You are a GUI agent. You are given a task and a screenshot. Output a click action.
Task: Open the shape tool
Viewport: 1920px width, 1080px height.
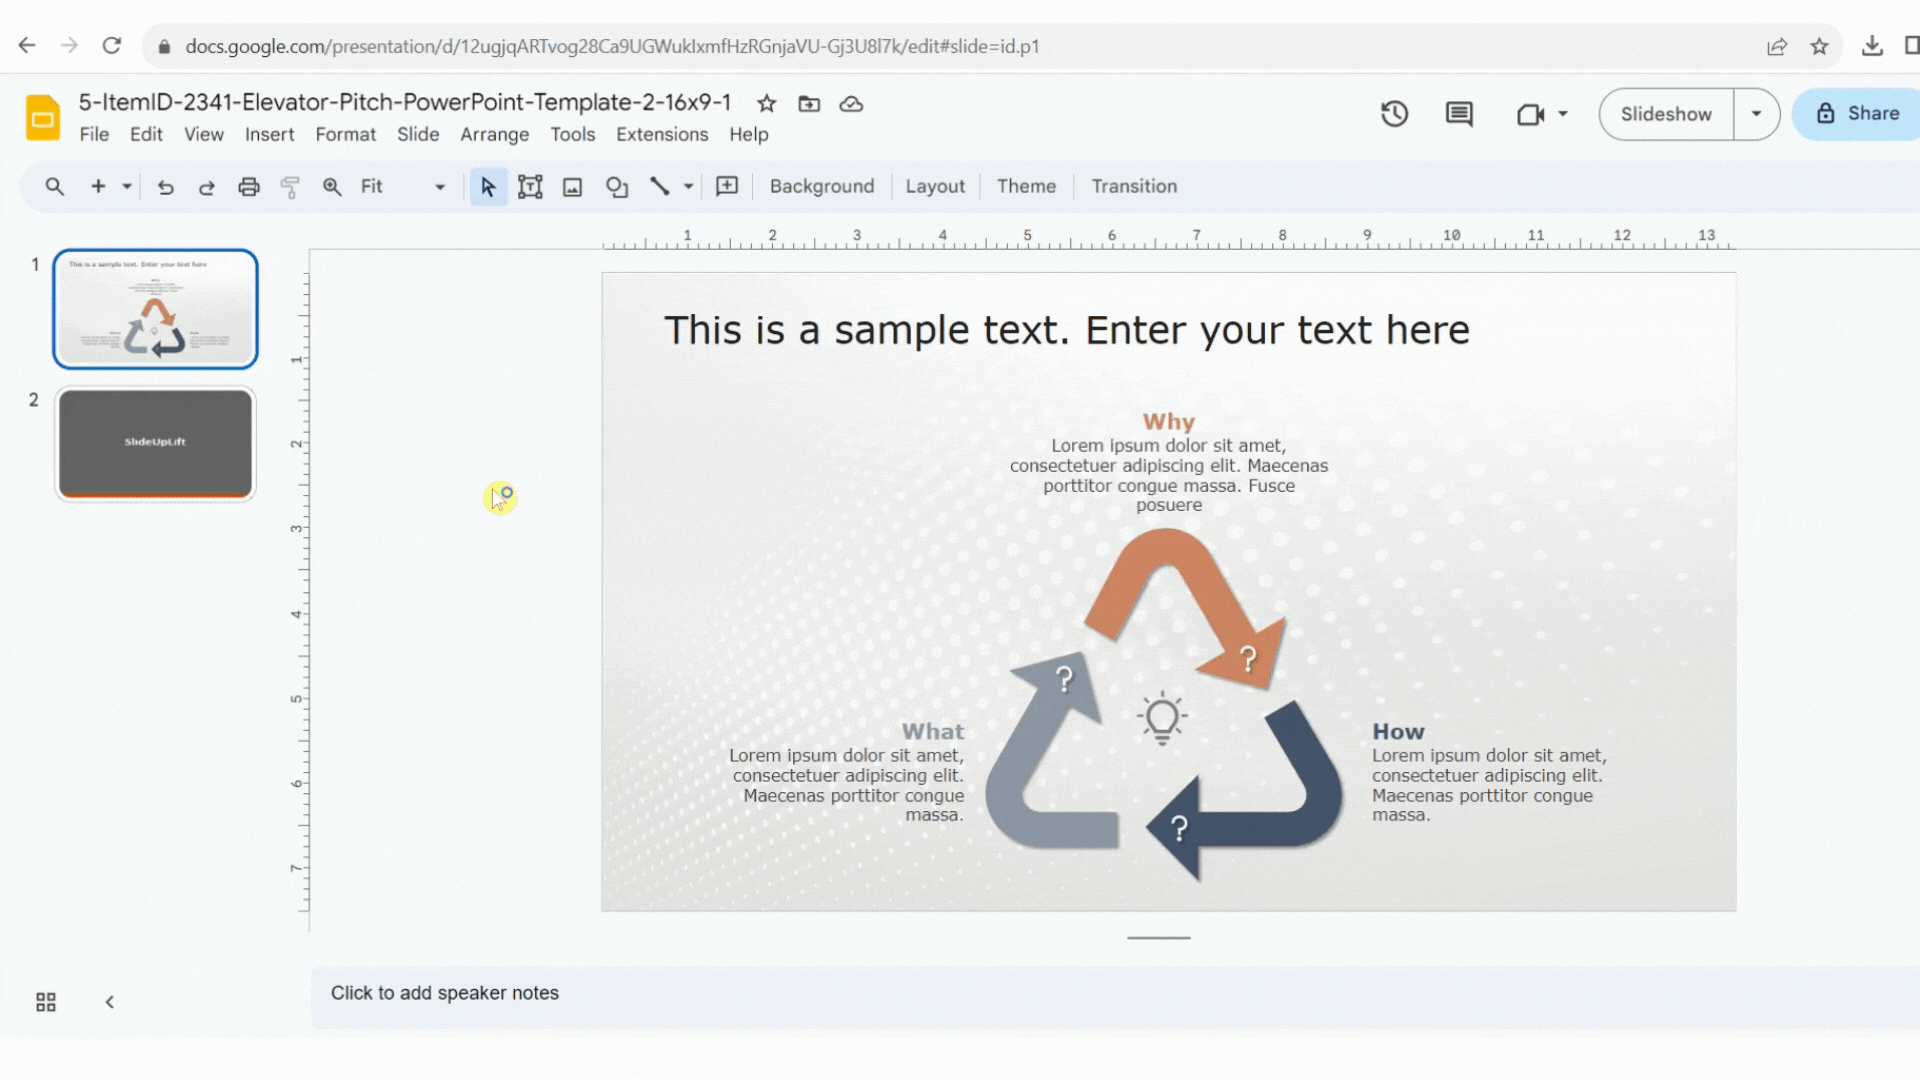coord(616,187)
